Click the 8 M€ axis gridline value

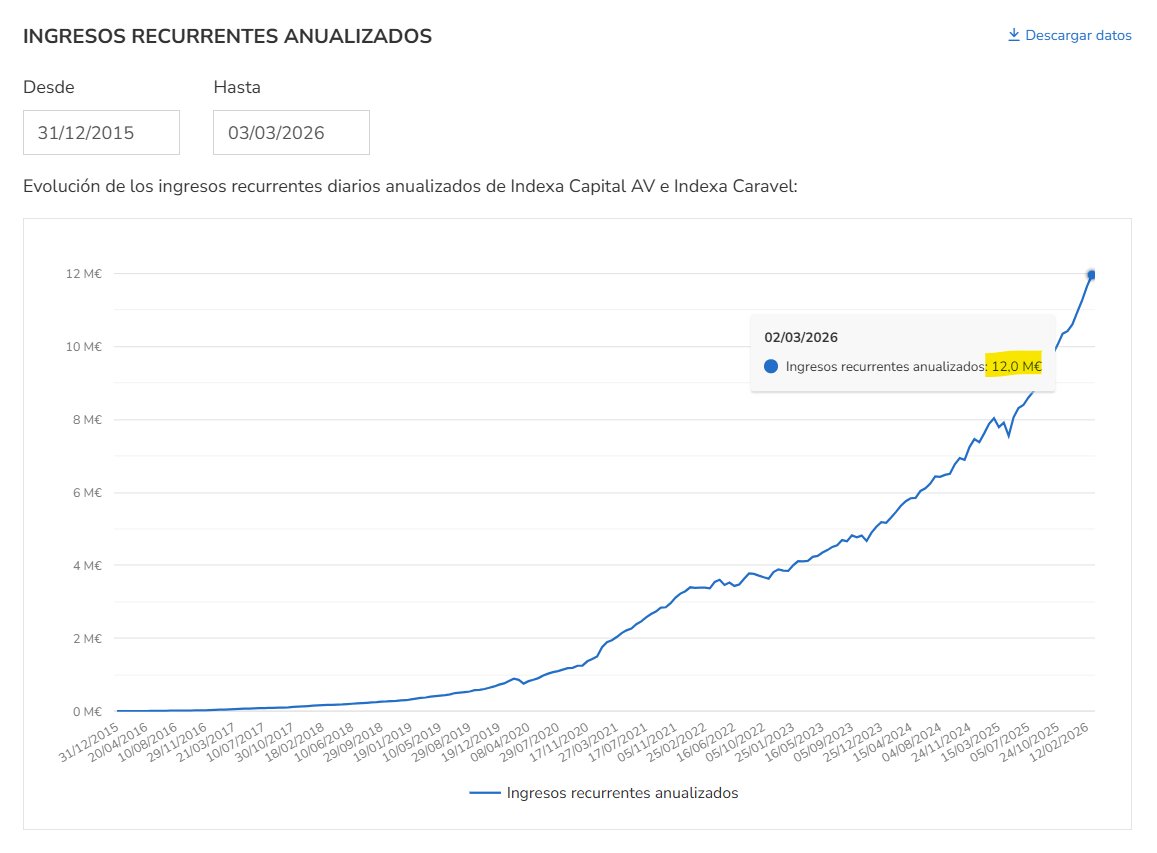click(87, 419)
